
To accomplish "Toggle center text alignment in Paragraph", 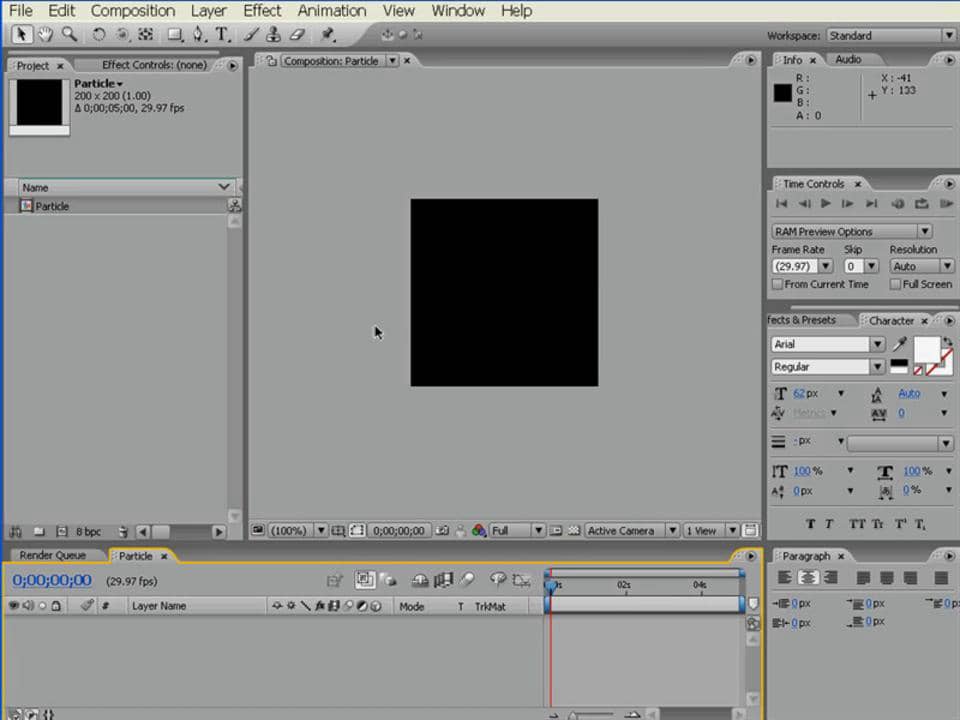I will coord(808,578).
